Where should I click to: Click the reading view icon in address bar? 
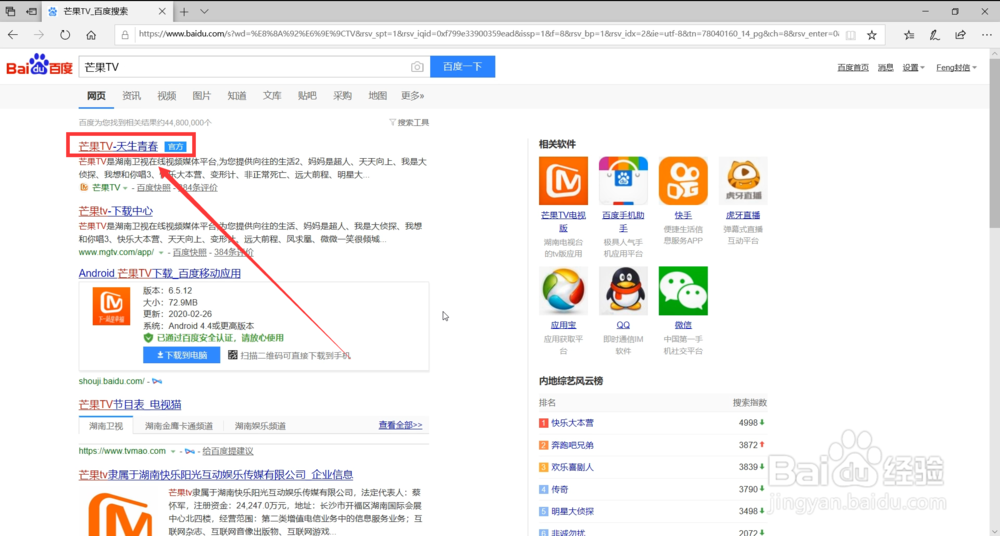(x=850, y=35)
